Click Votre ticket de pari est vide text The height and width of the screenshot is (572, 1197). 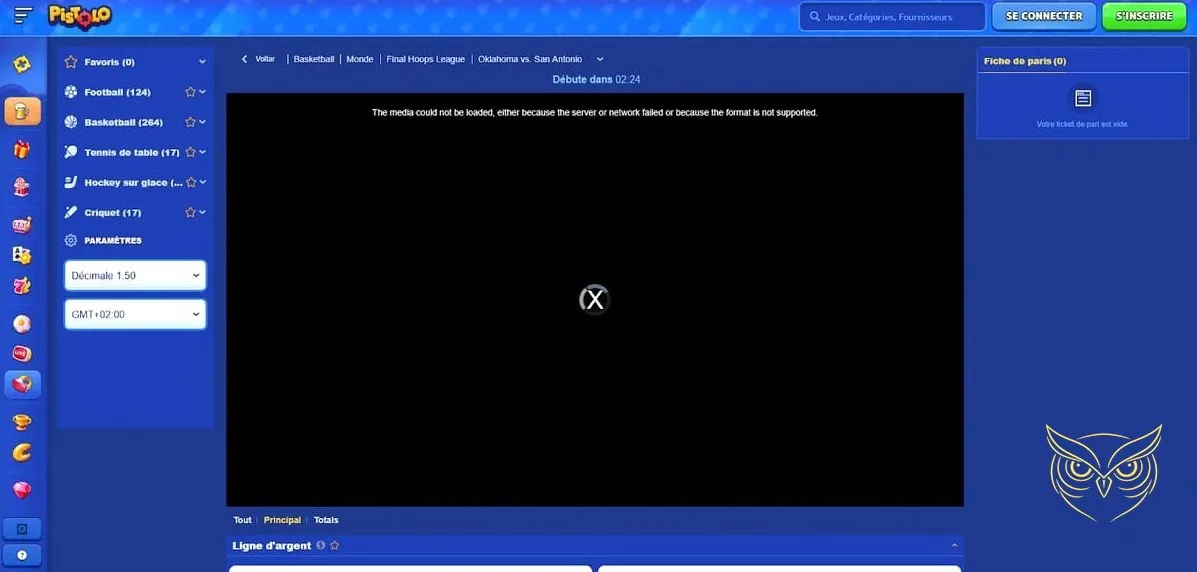tap(1082, 124)
